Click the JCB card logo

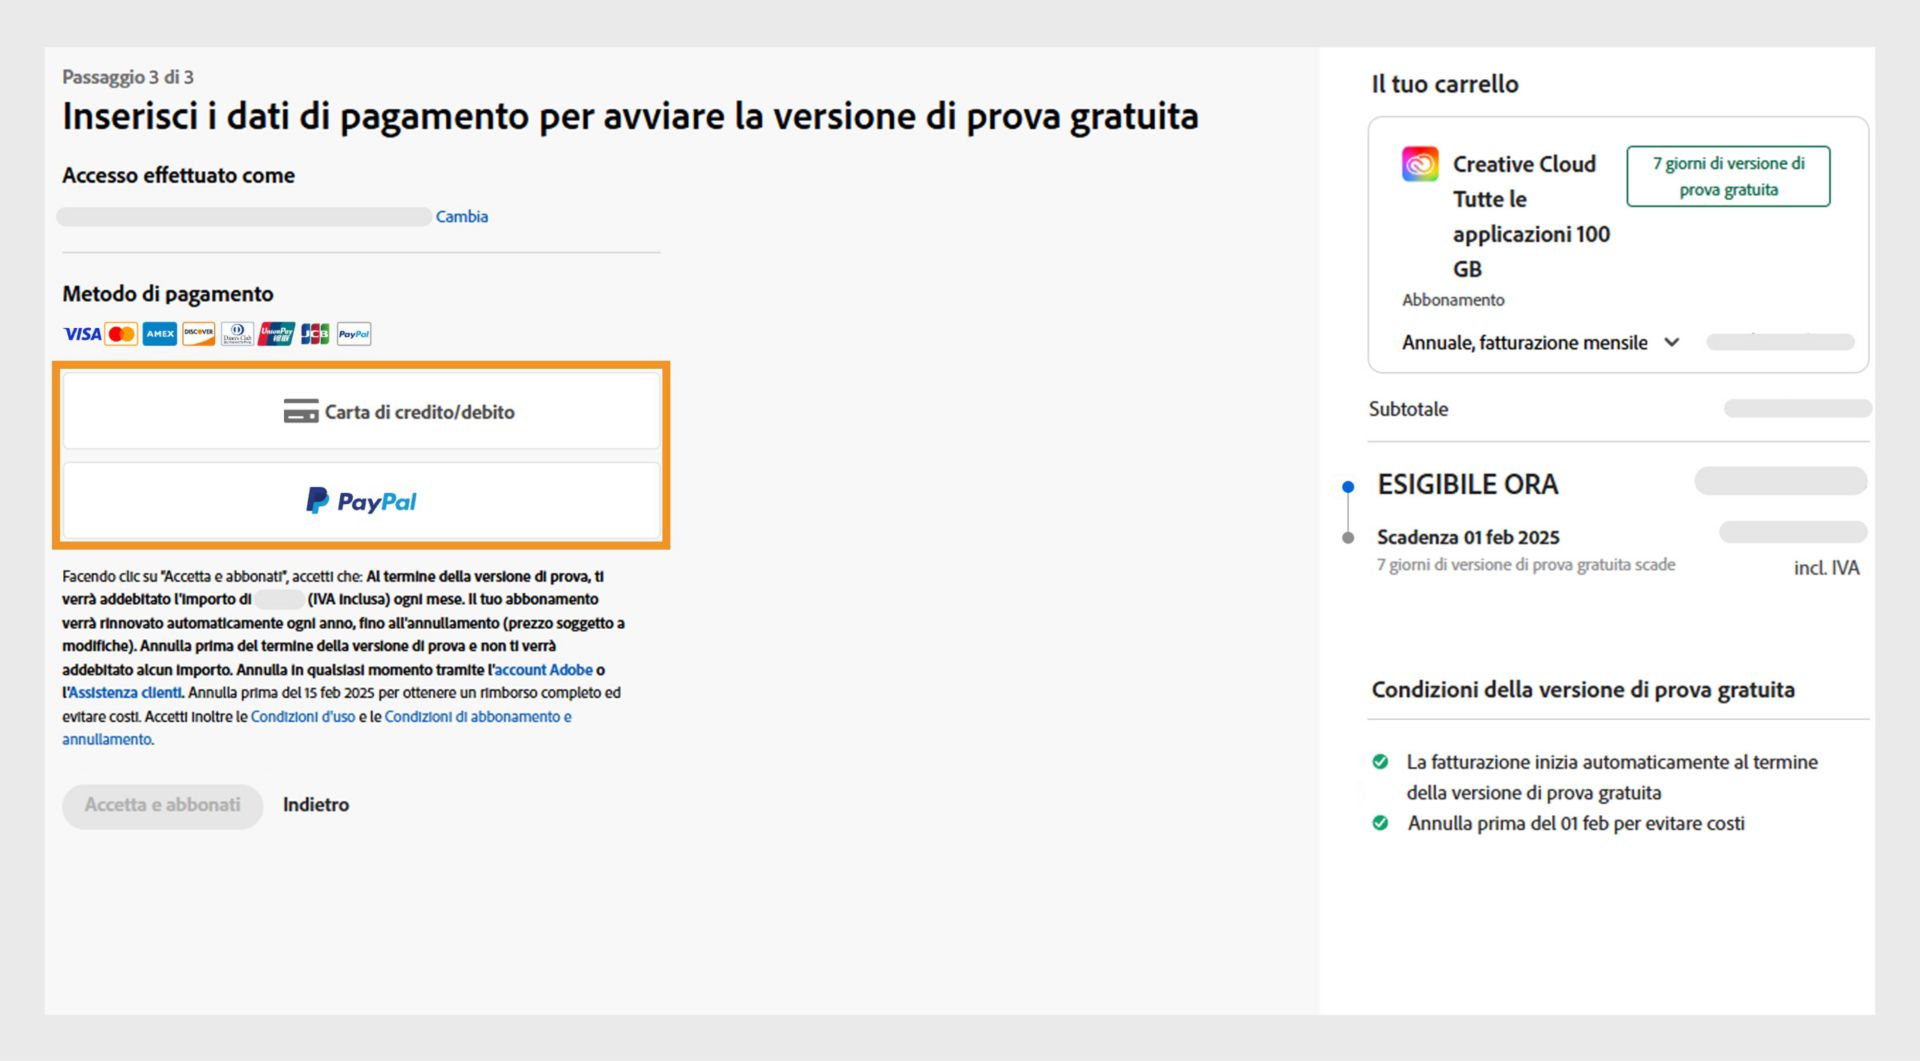[315, 334]
